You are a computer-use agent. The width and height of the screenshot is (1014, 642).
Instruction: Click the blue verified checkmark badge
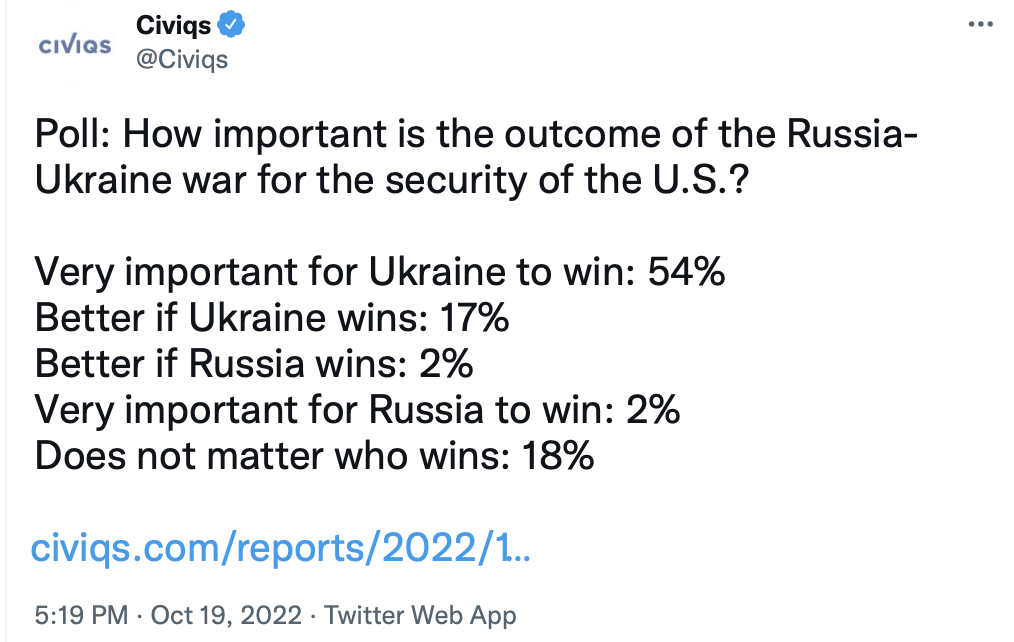tap(232, 25)
